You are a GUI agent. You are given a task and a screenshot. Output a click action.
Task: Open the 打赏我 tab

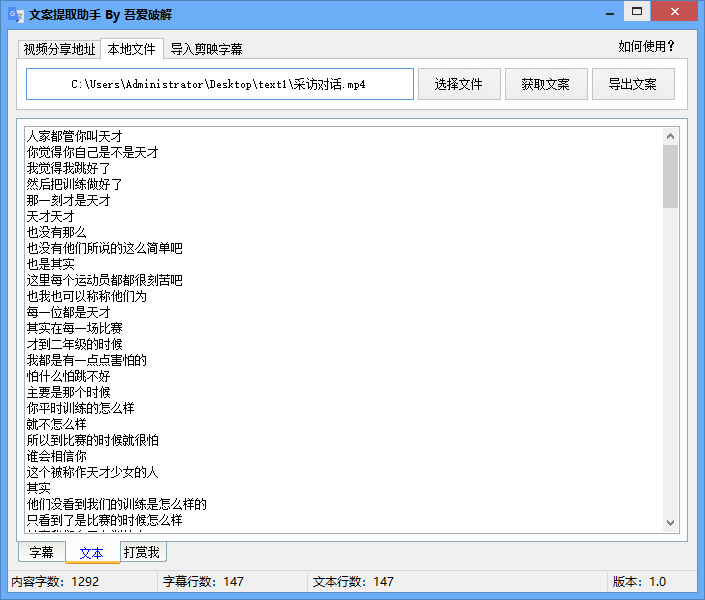144,552
